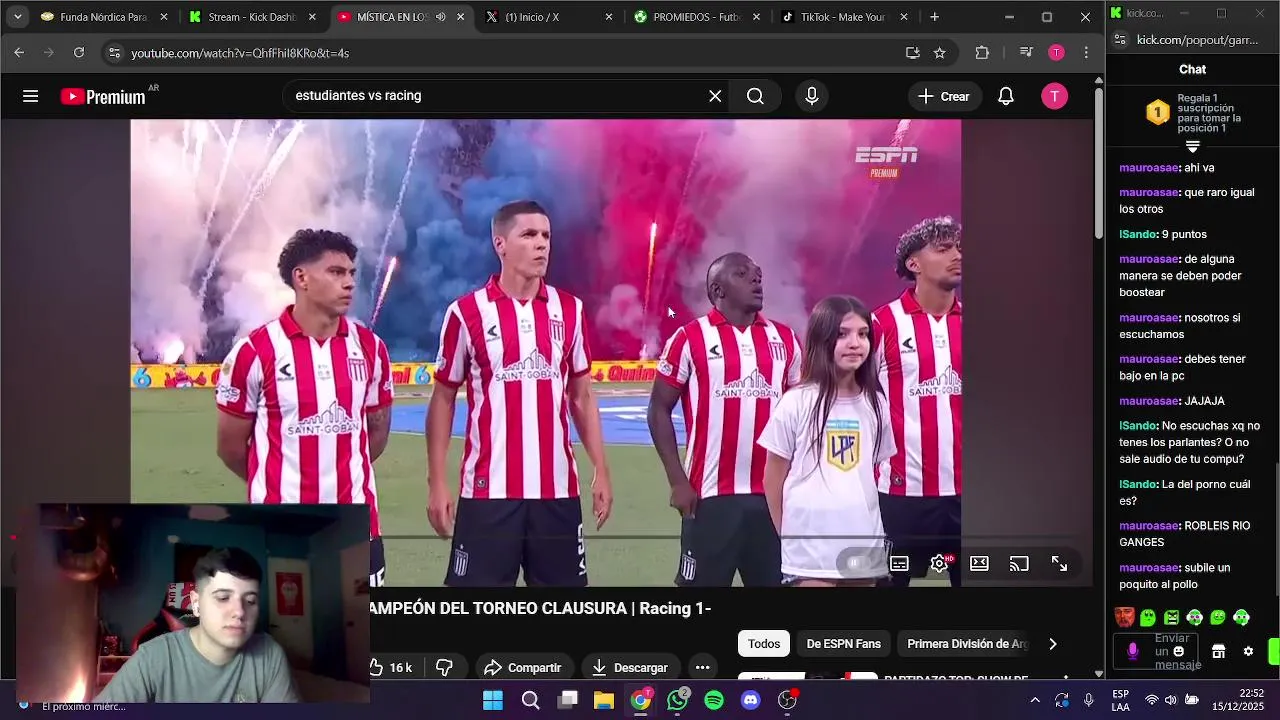This screenshot has height=720, width=1280.
Task: Open the Crear dropdown button
Action: click(944, 96)
